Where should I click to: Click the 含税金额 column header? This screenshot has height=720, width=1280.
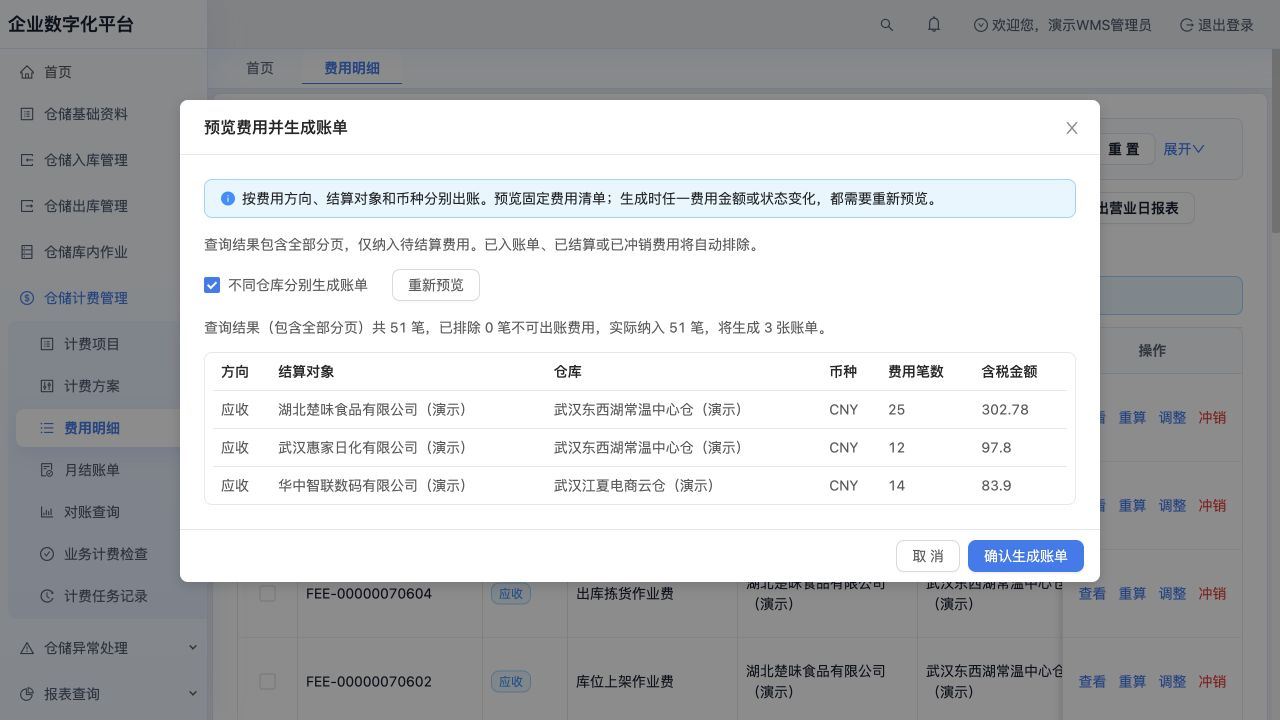tap(1009, 371)
